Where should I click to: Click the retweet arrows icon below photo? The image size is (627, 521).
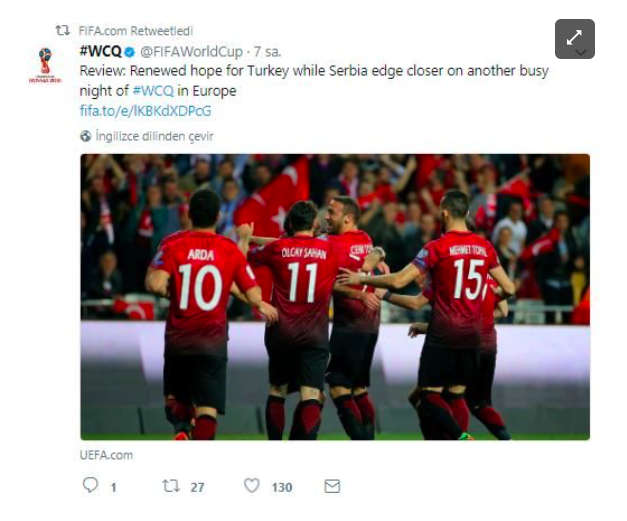171,486
